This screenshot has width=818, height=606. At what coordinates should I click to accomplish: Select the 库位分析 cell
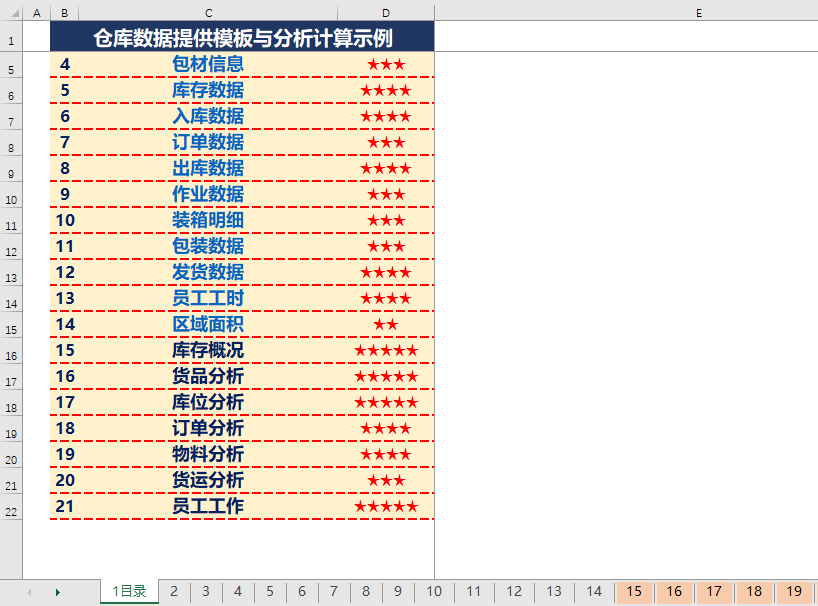coord(208,403)
